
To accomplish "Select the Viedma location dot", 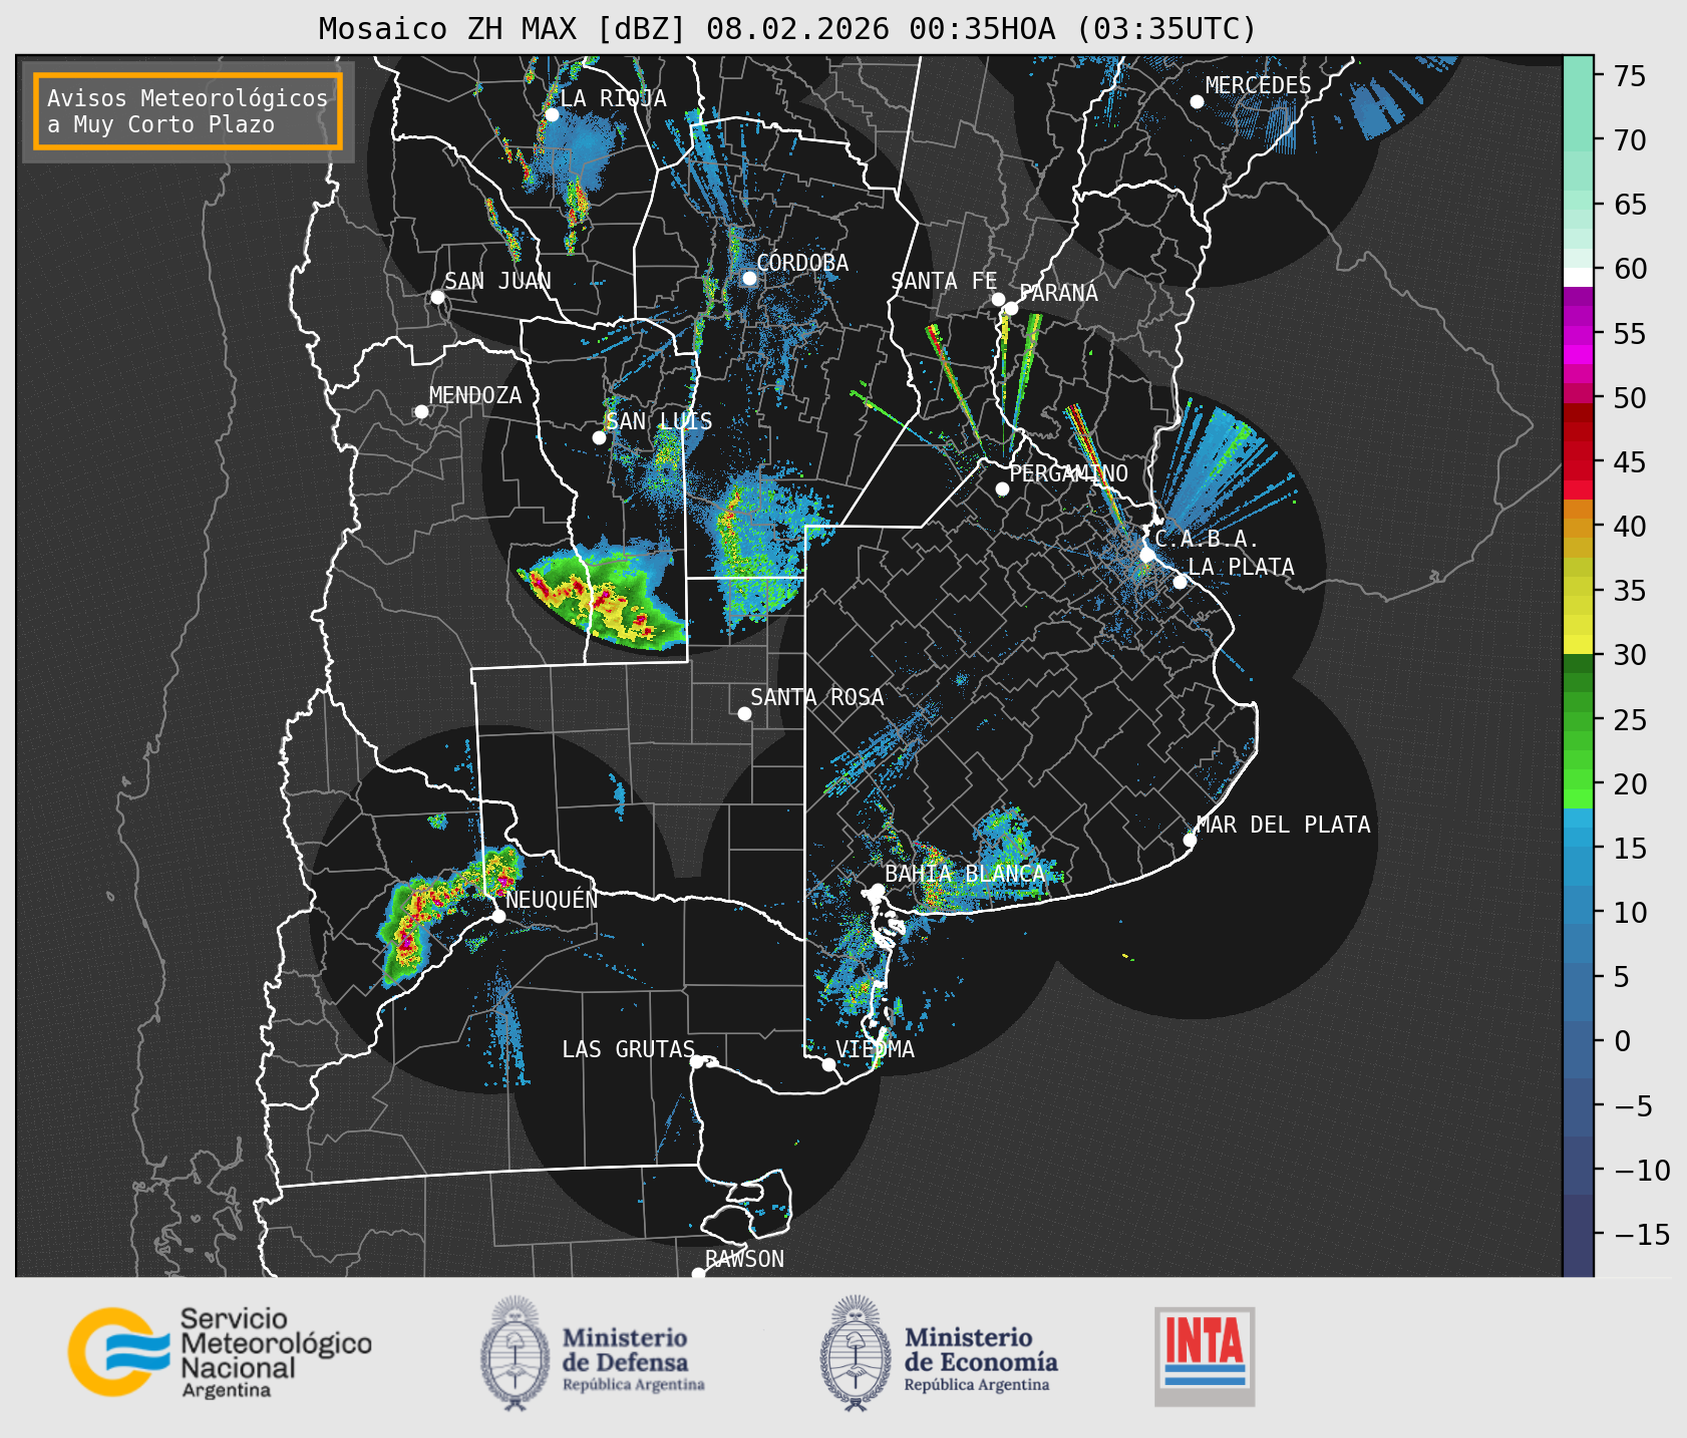I will 828,1064.
